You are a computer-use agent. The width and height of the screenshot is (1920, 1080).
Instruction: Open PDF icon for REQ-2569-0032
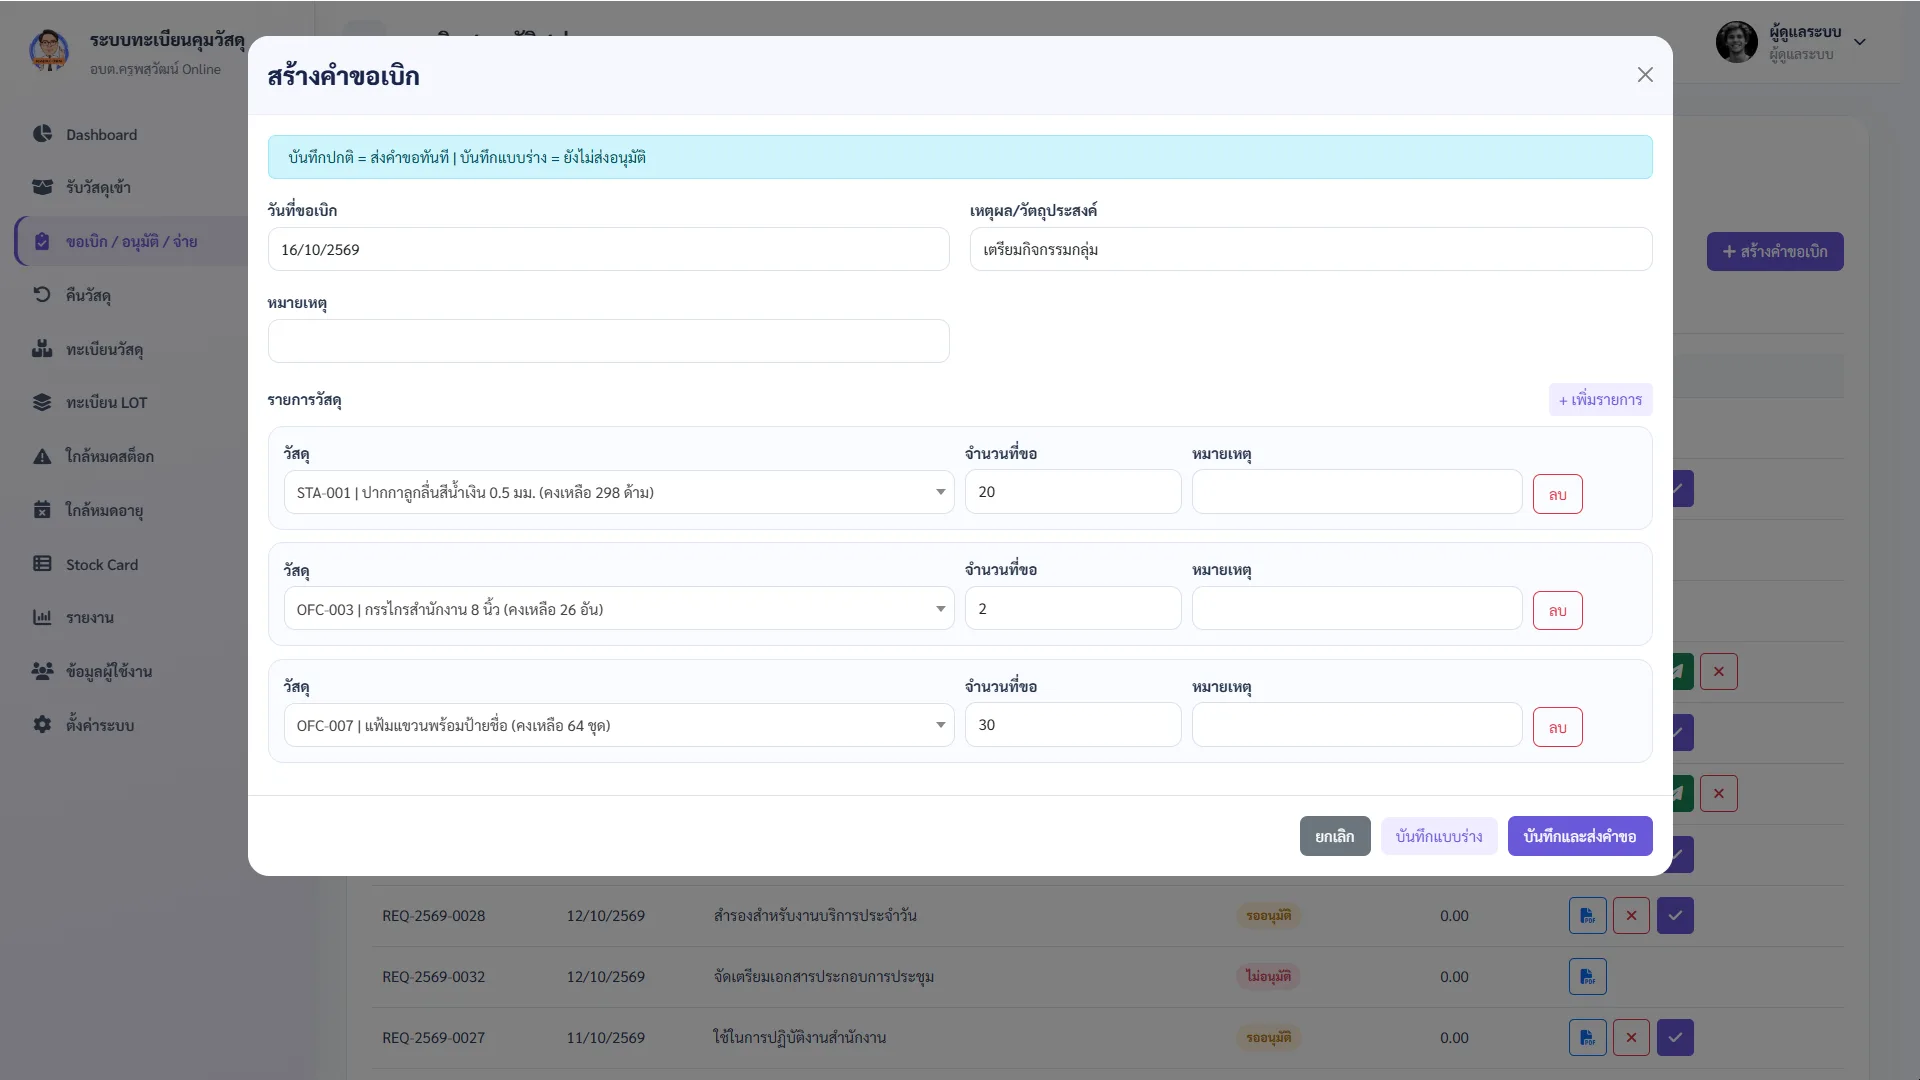tap(1587, 976)
